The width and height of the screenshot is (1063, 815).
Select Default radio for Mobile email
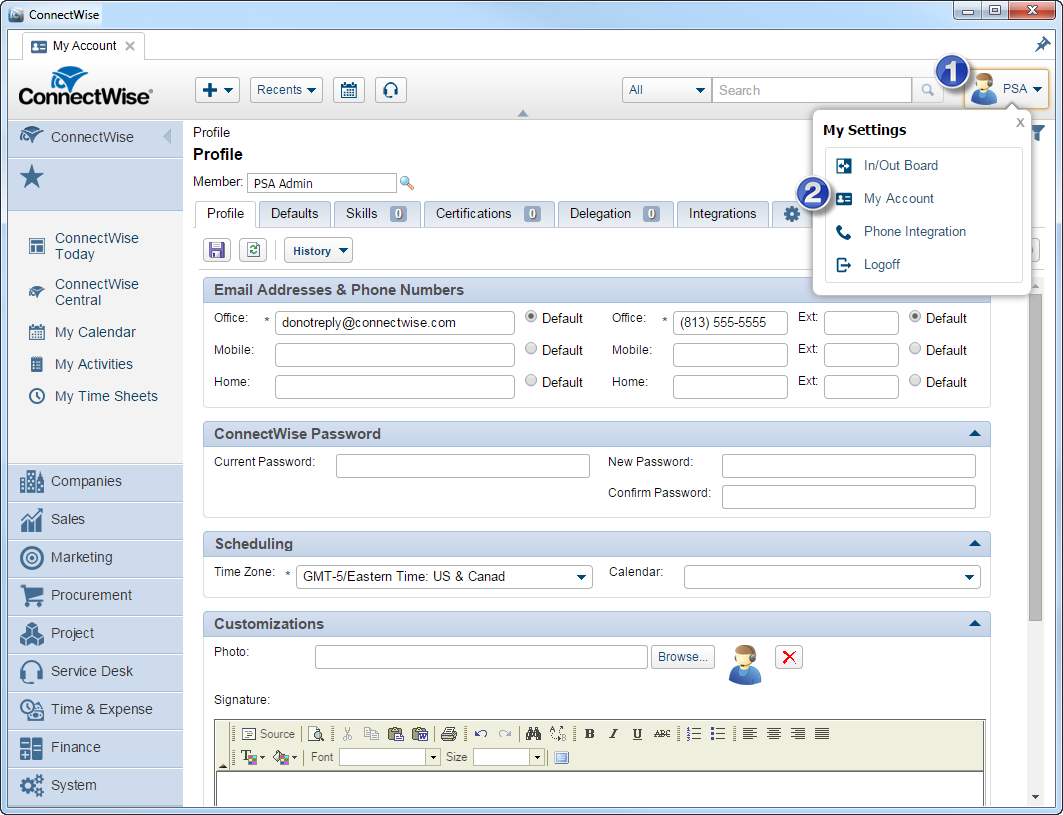click(x=531, y=349)
